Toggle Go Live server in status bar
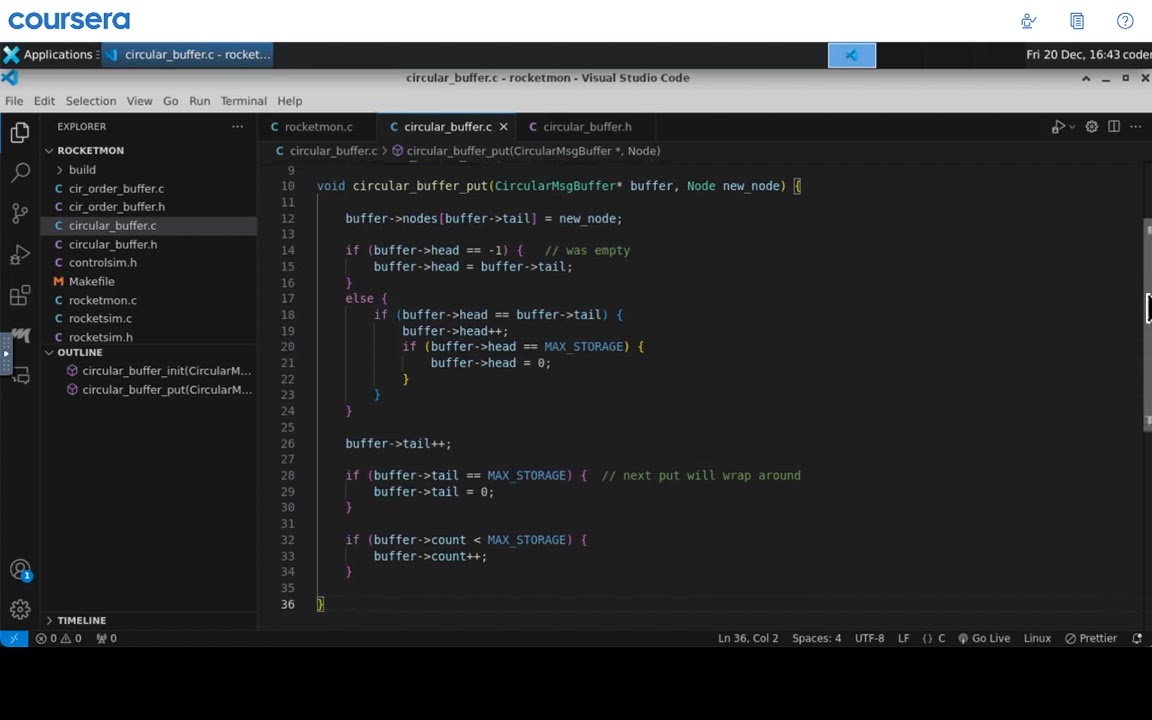The width and height of the screenshot is (1152, 720). [x=983, y=638]
